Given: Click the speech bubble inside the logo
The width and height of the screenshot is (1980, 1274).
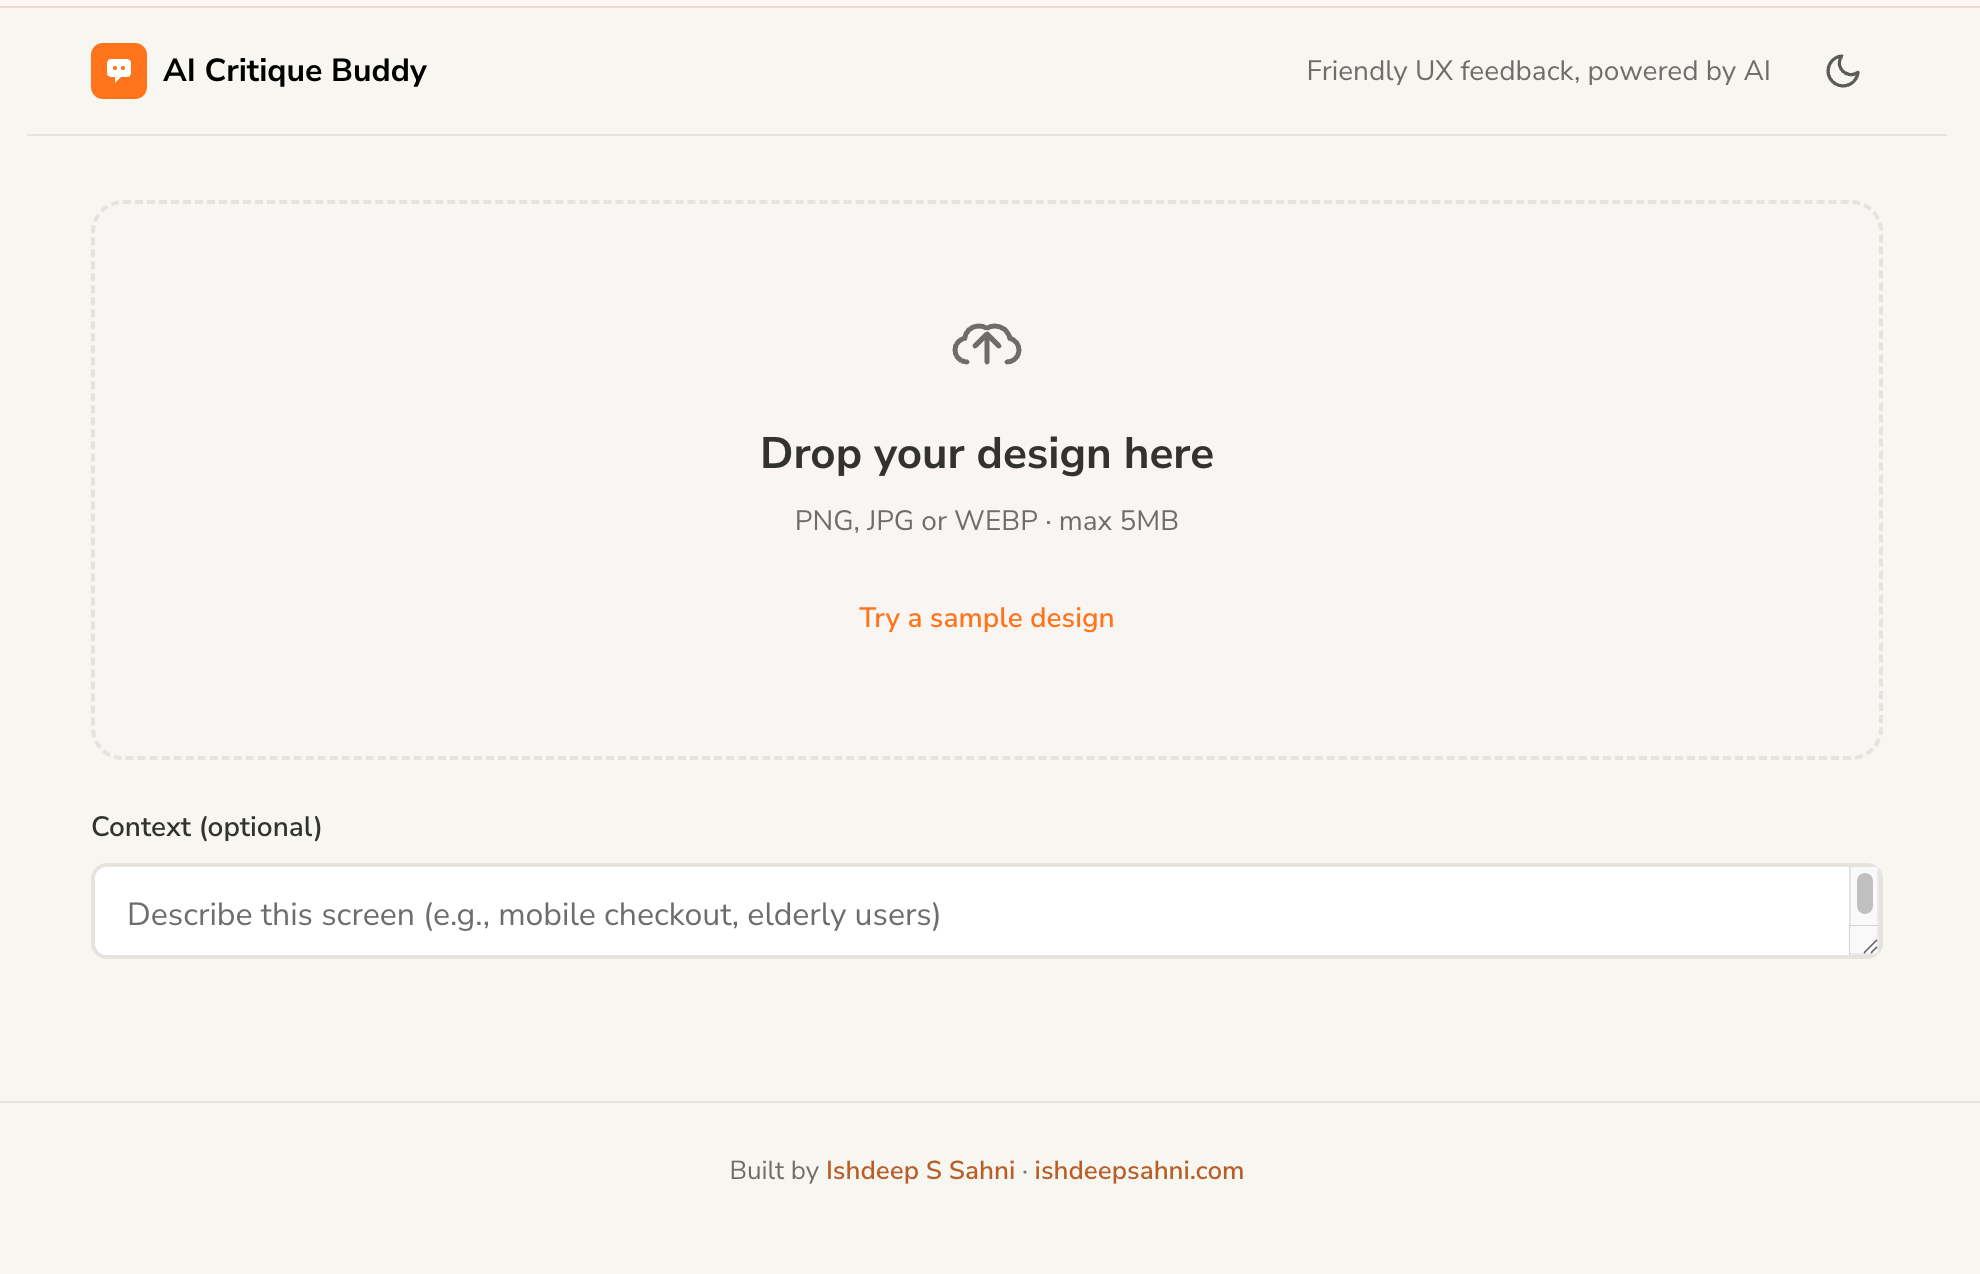Looking at the screenshot, I should pyautogui.click(x=118, y=68).
